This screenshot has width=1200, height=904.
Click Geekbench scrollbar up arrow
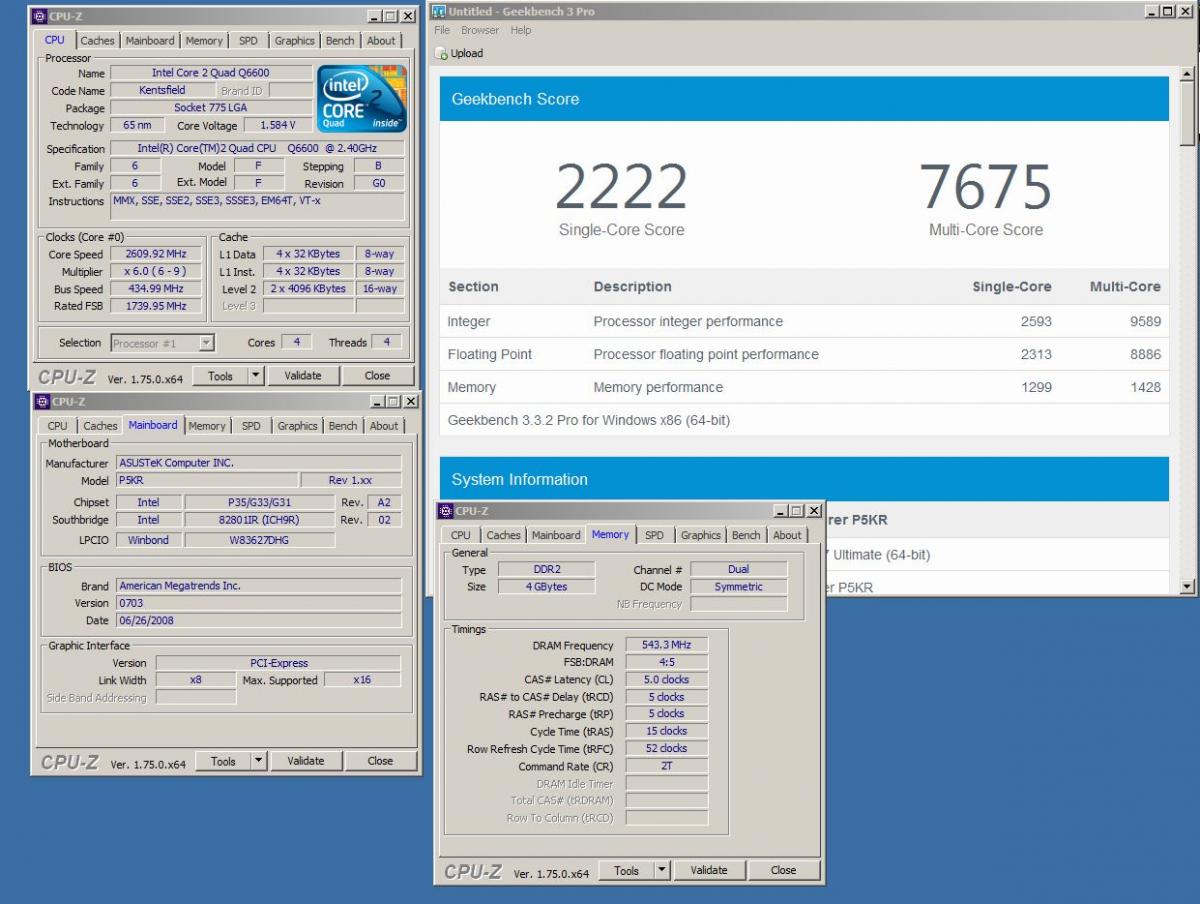point(1187,74)
